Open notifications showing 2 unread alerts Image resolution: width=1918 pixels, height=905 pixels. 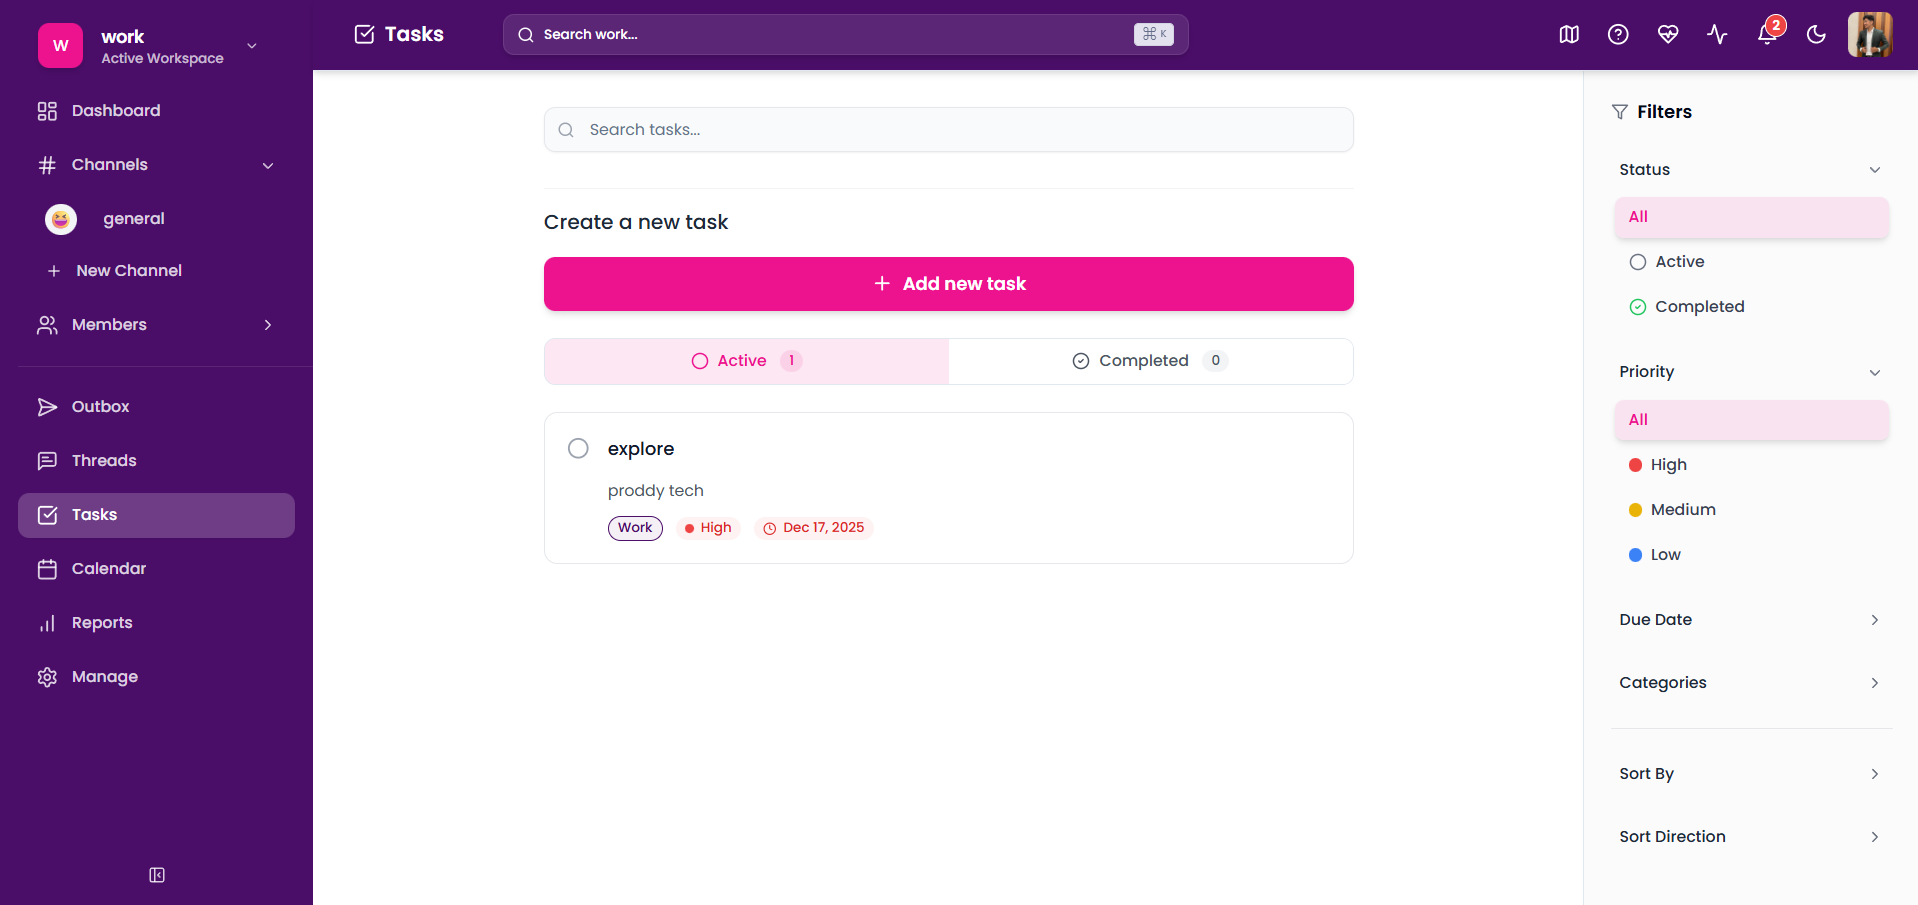click(1767, 34)
